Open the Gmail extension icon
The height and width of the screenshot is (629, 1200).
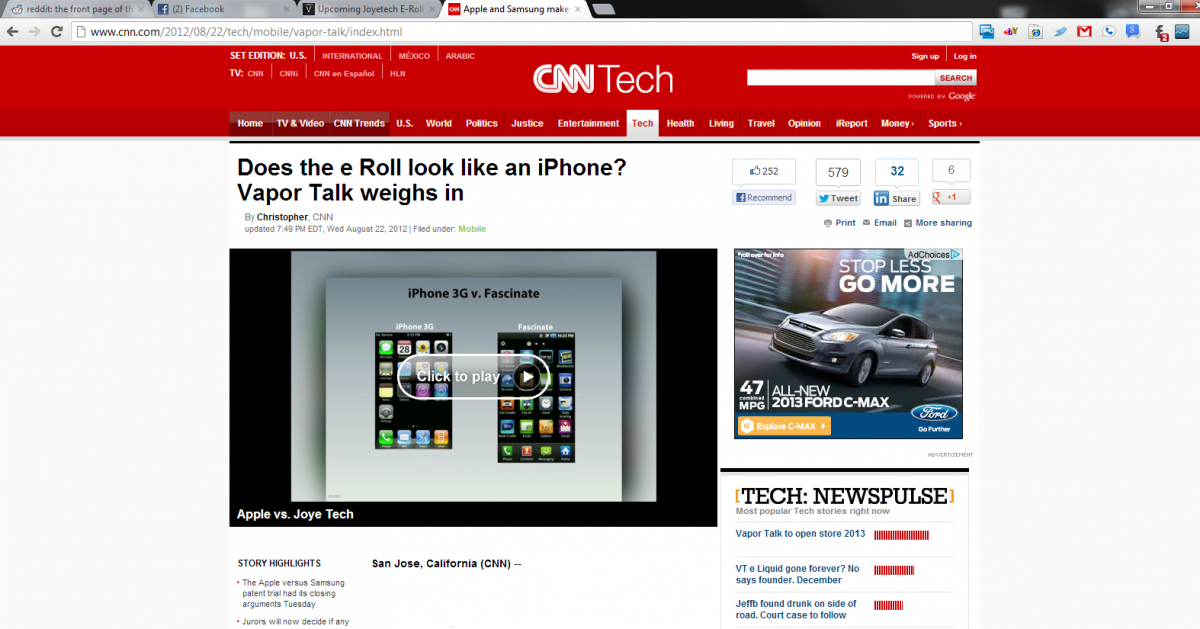pyautogui.click(x=1084, y=32)
